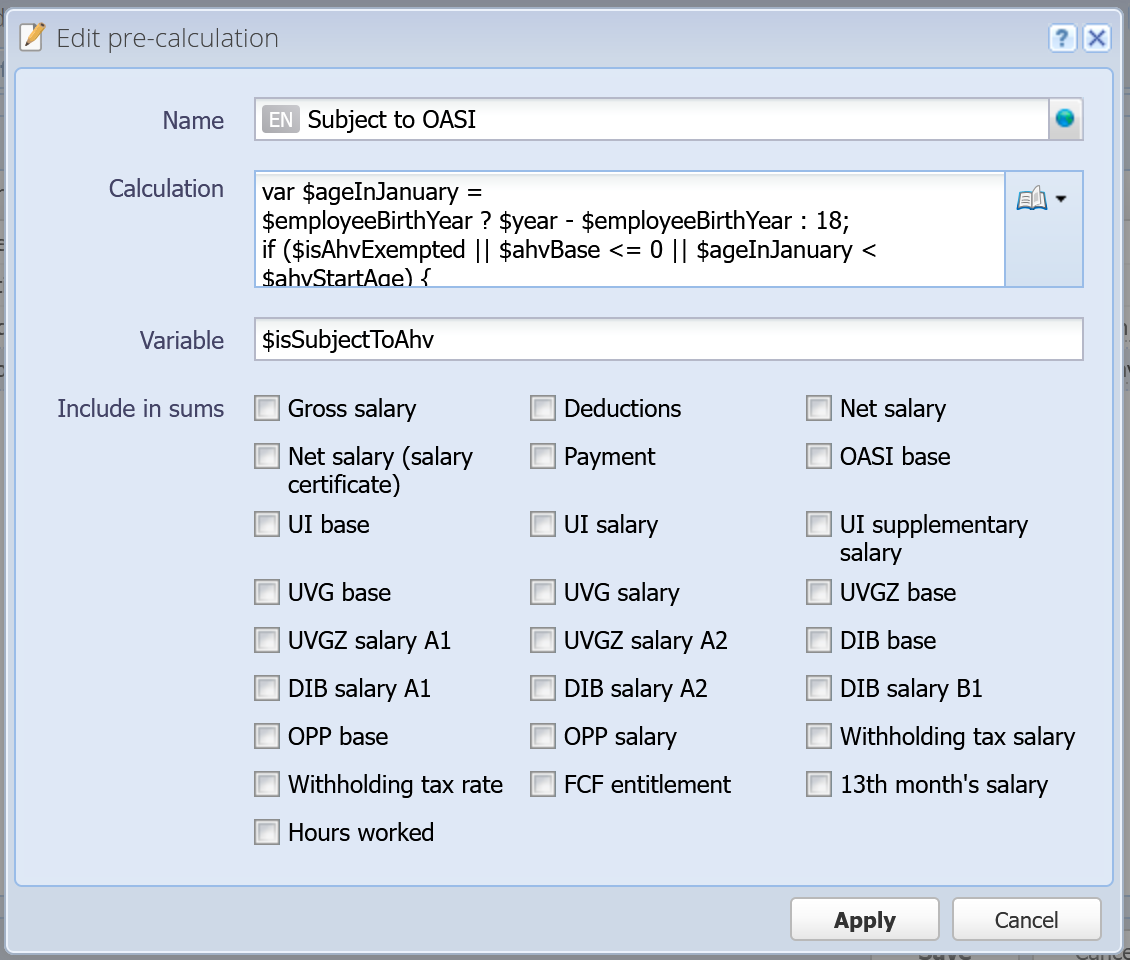This screenshot has height=960, width=1130.
Task: Click the pencil edit icon in title
Action: (32, 37)
